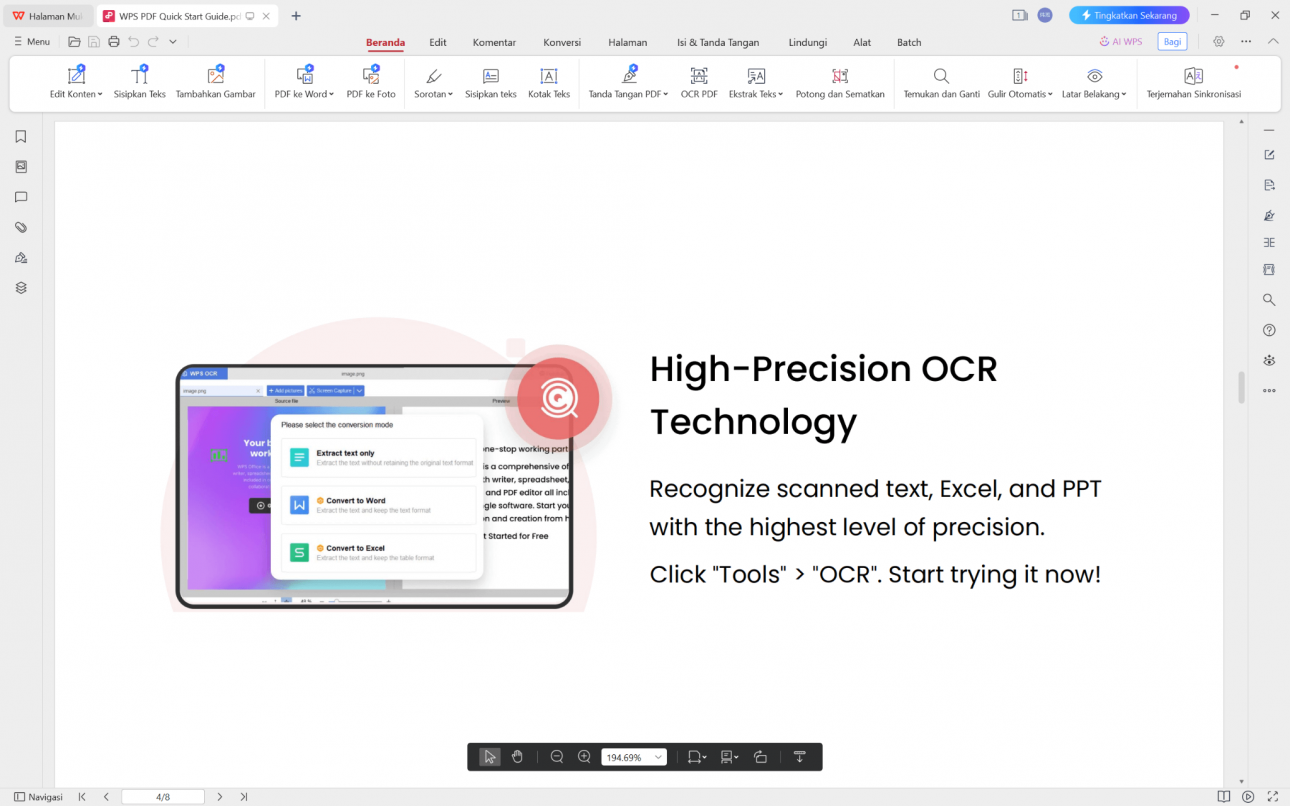This screenshot has width=1290, height=806.
Task: Select the Sisipkan Teks tool with blue badge
Action: [140, 83]
